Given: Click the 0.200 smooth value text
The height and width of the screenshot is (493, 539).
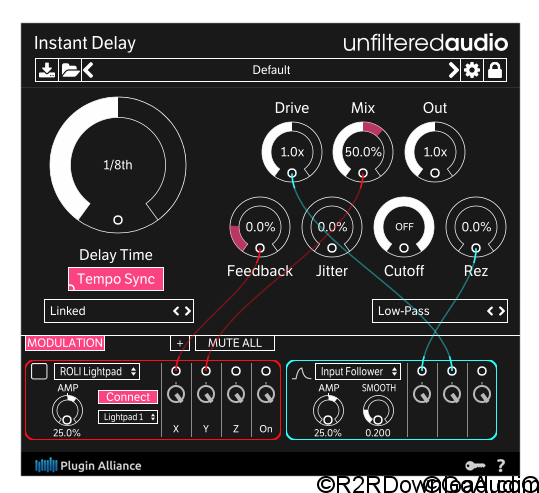Looking at the screenshot, I should (x=378, y=433).
